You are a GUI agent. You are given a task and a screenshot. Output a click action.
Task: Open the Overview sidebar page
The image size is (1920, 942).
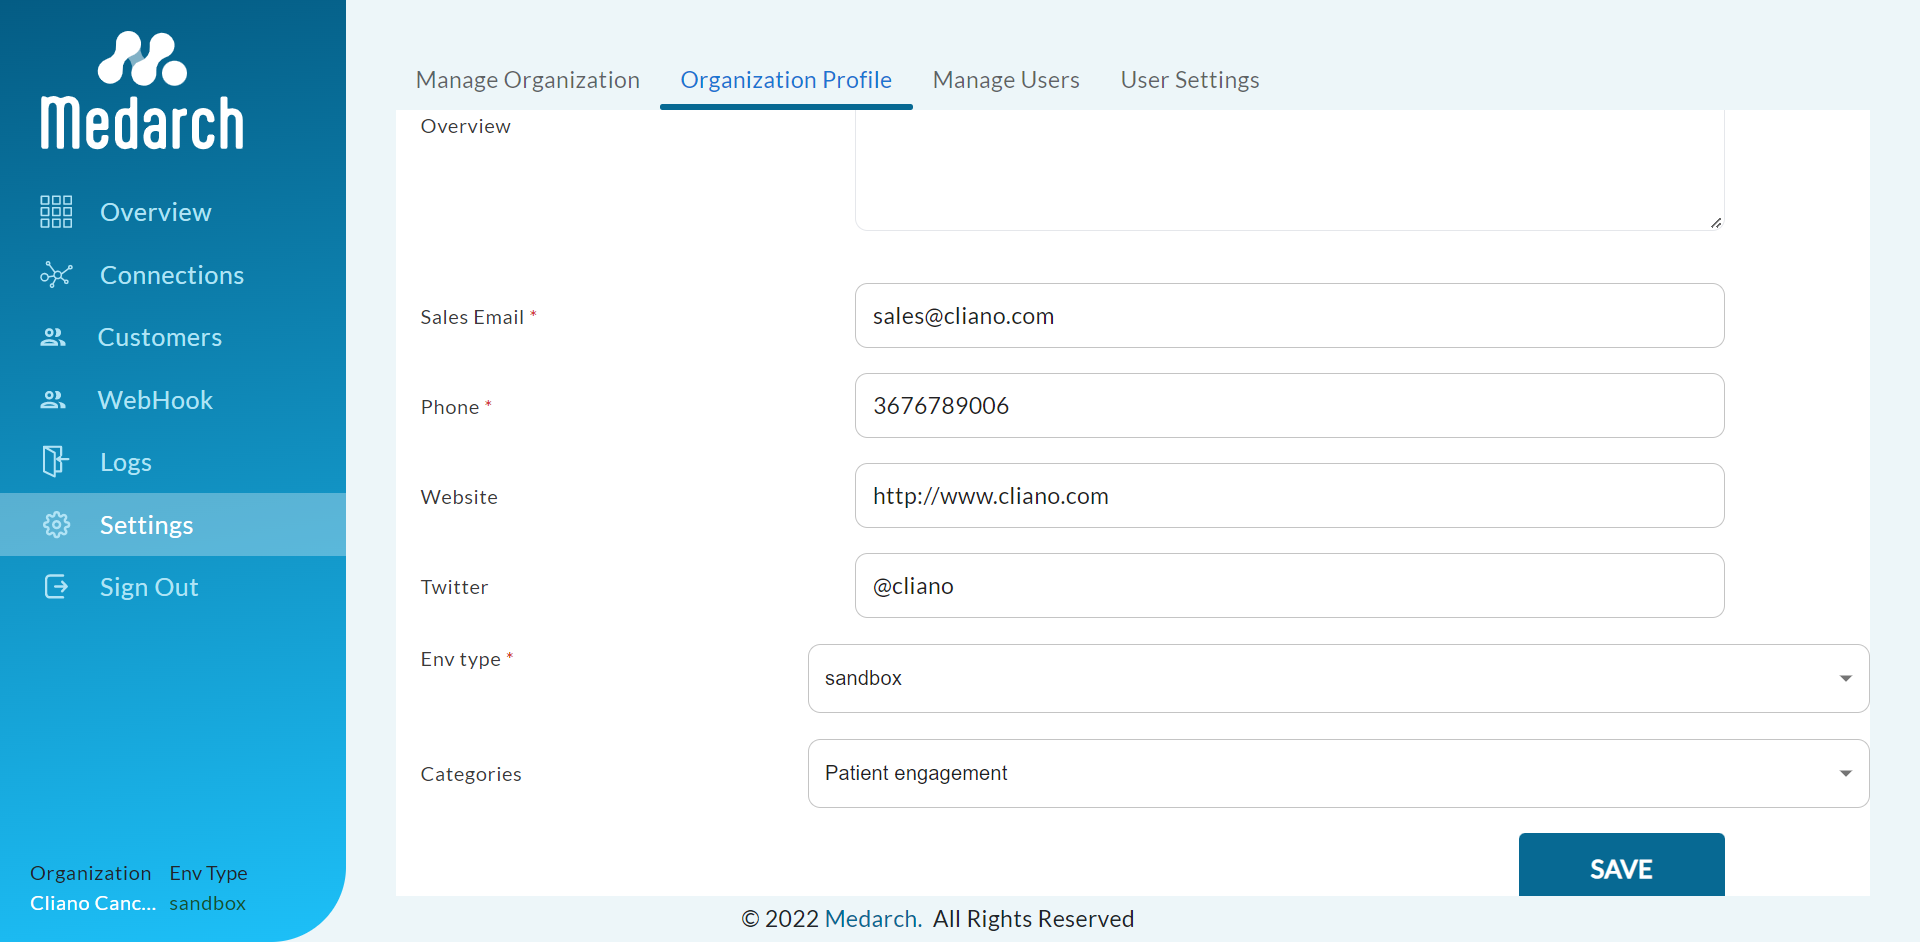point(156,212)
